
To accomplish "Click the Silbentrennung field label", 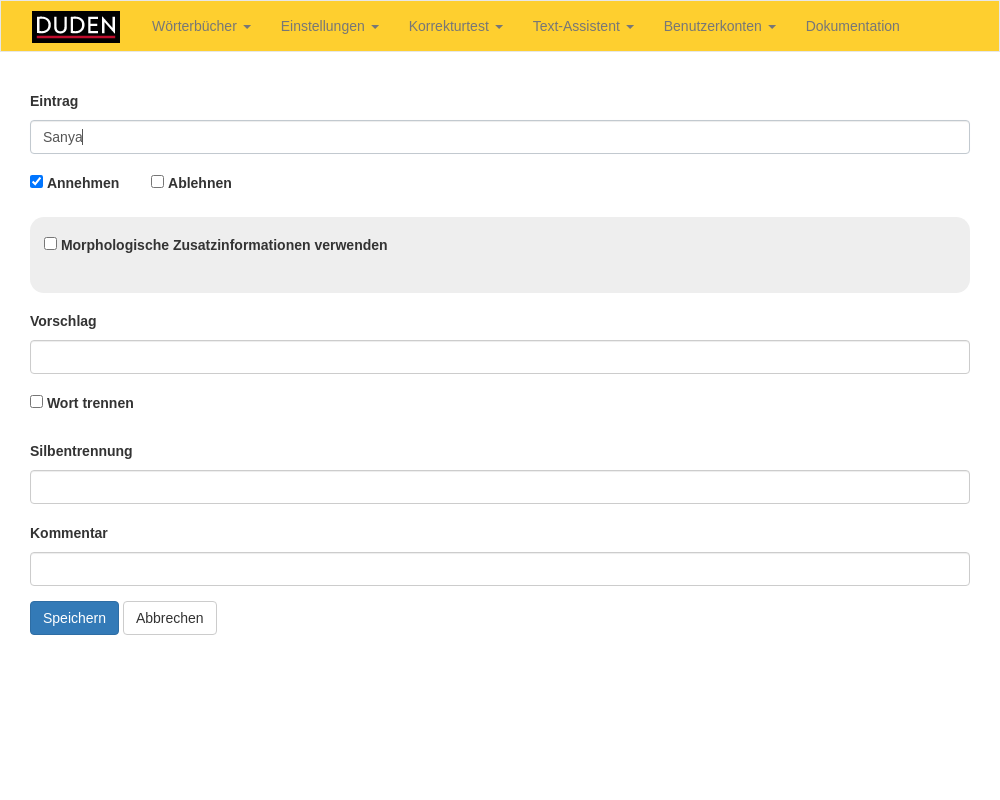I will (81, 451).
